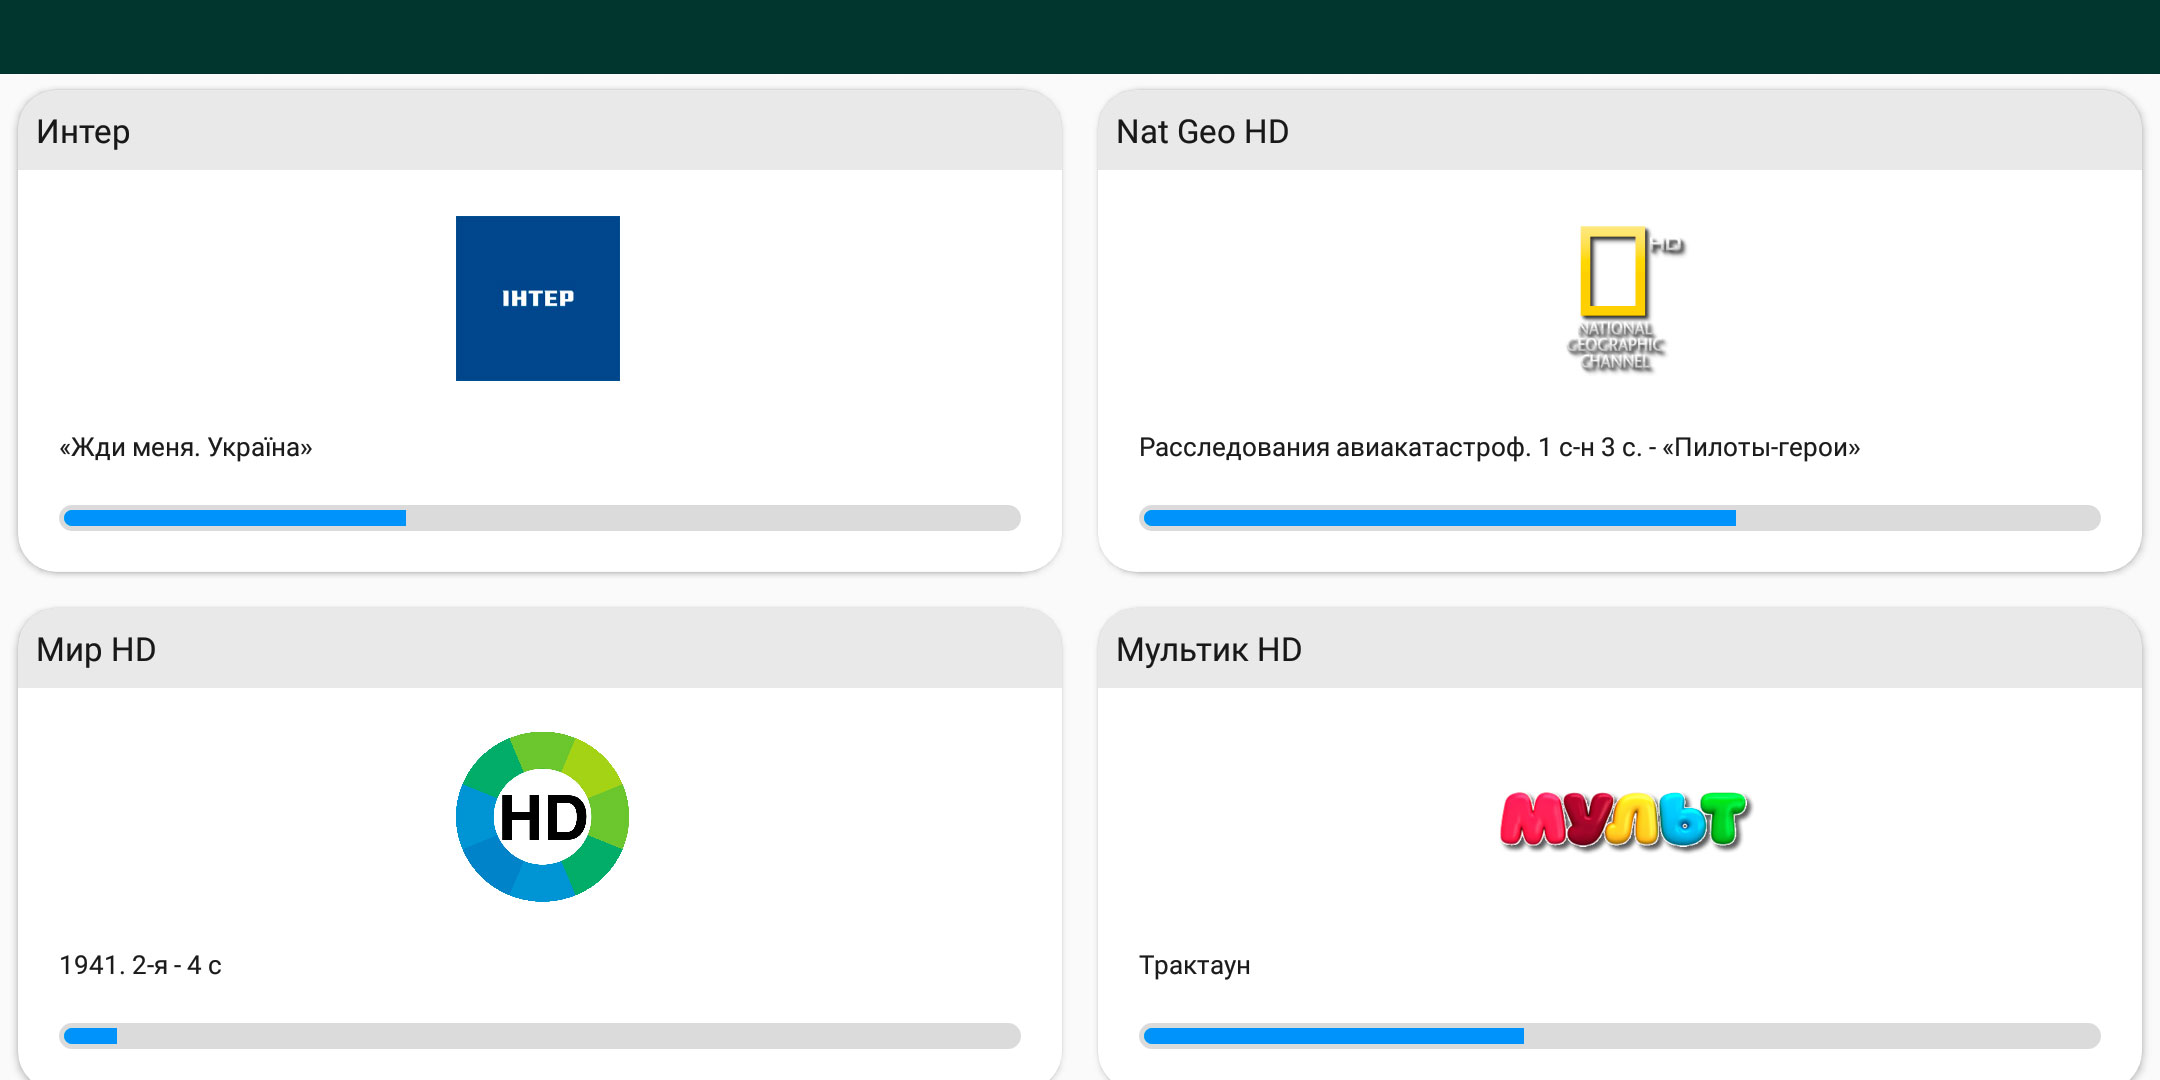Click the Мультик HD progress bar
The image size is (2160, 1080).
(1620, 1036)
